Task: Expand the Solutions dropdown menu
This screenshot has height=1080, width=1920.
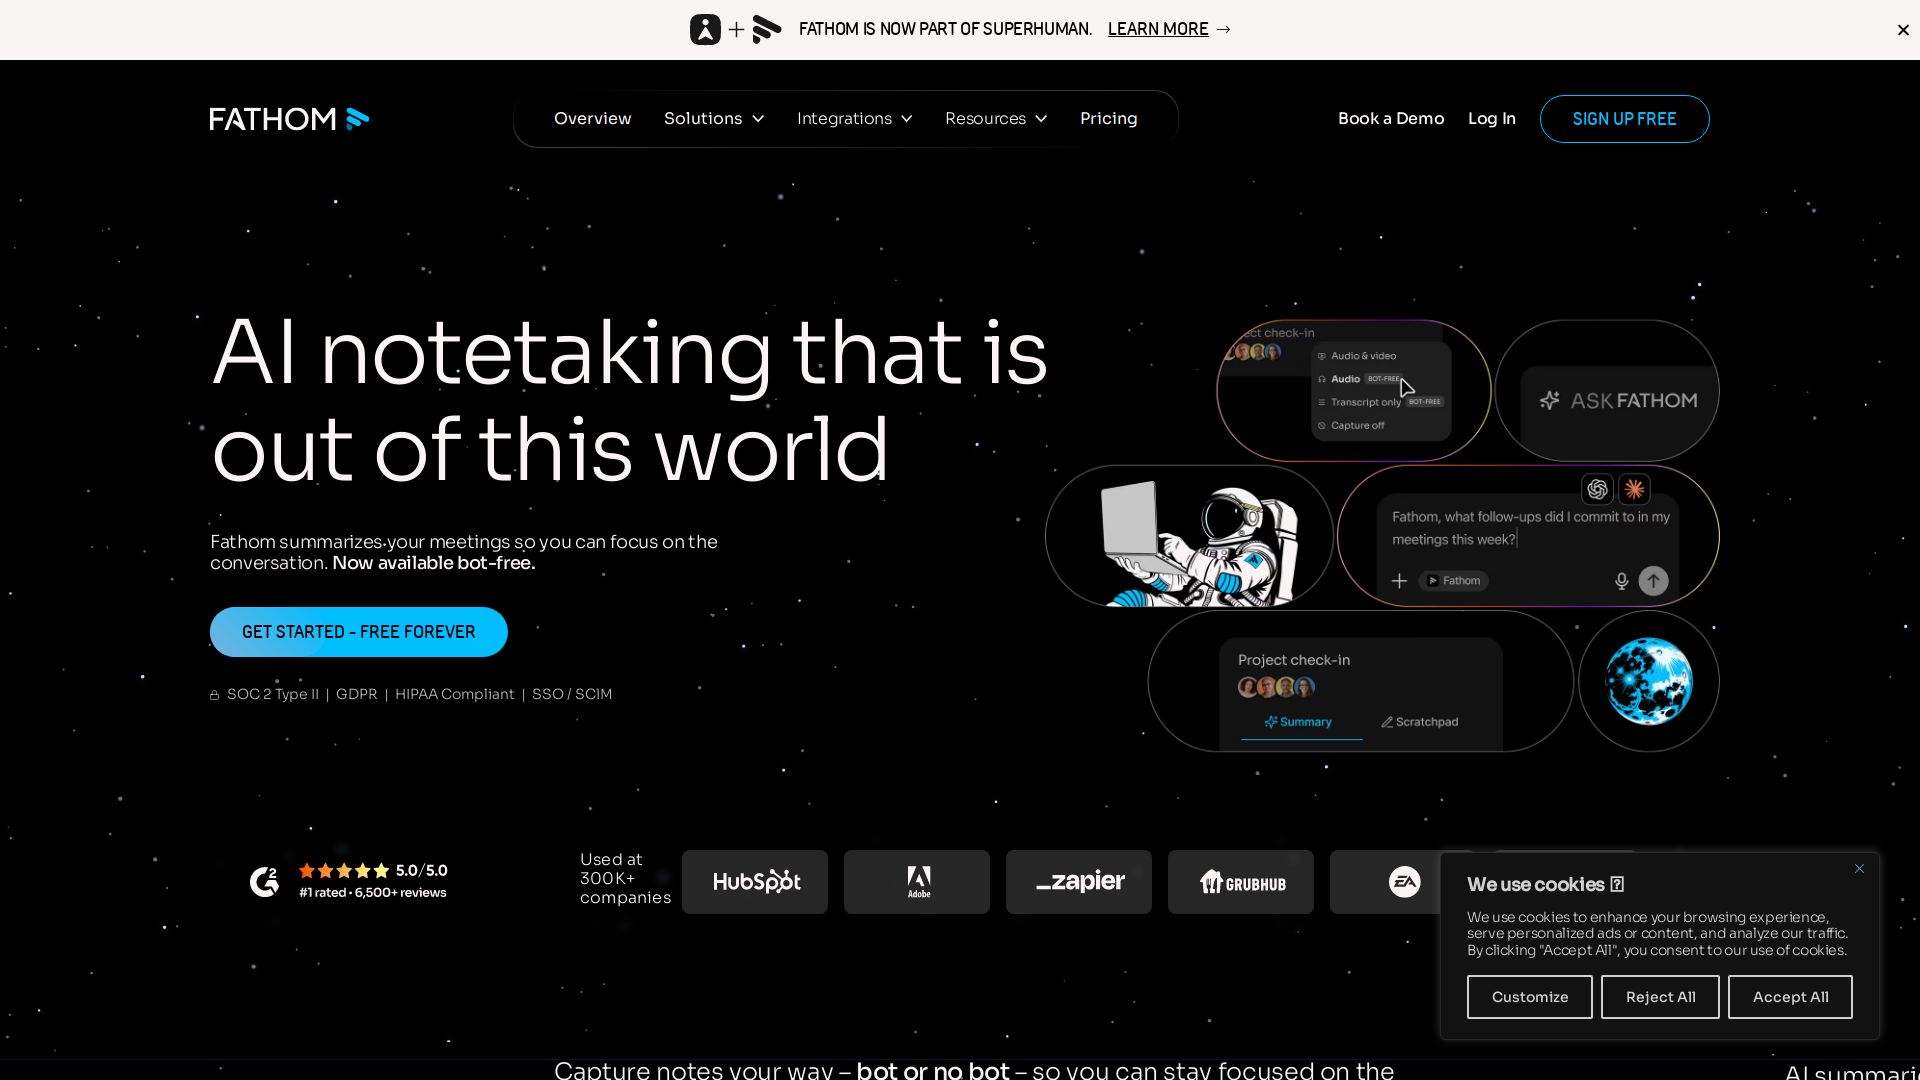Action: 714,119
